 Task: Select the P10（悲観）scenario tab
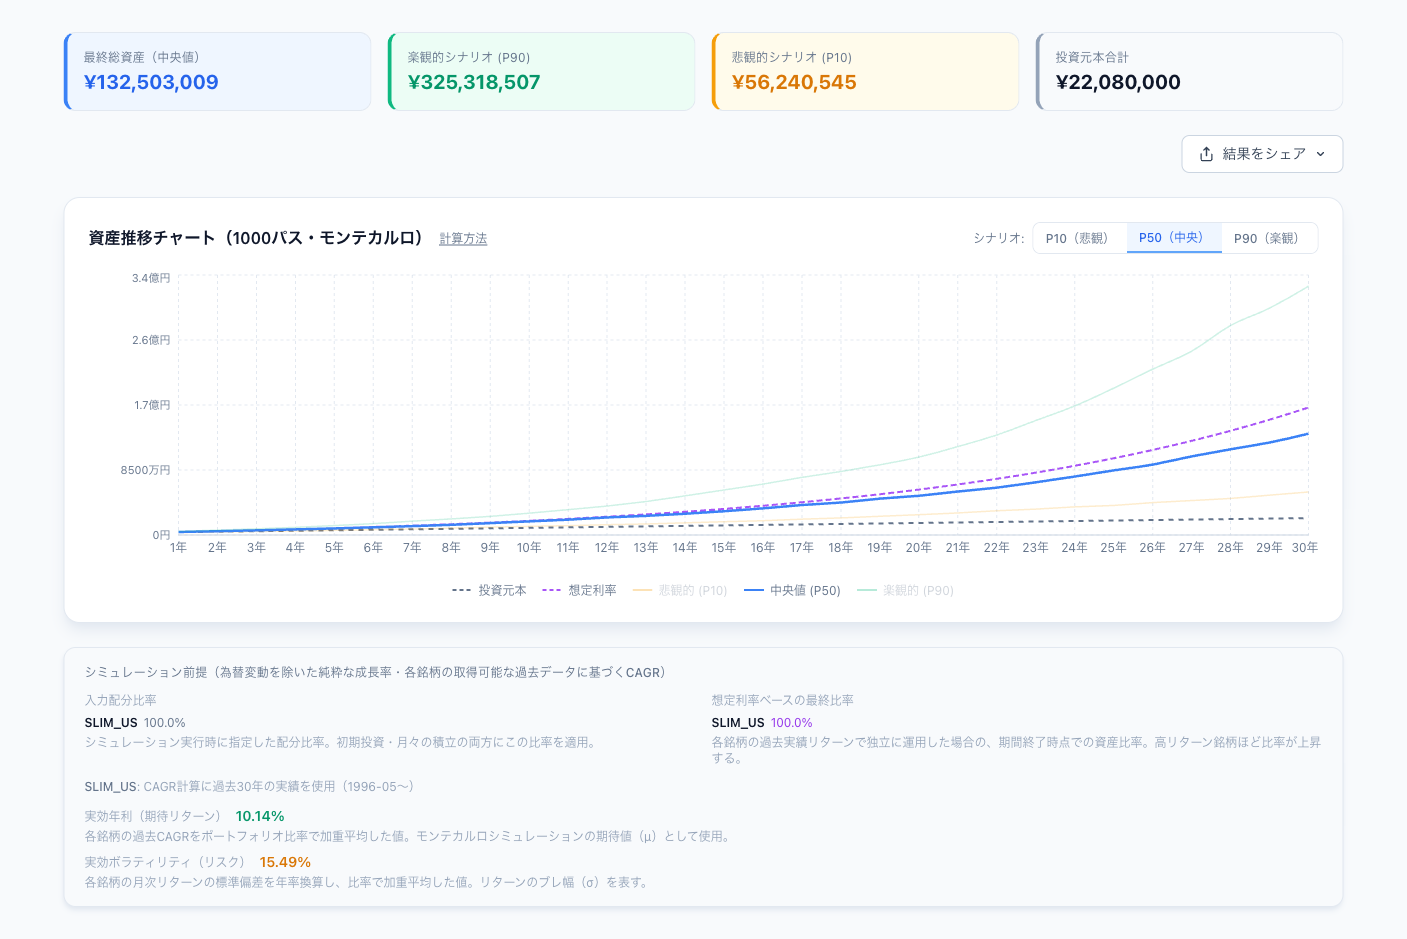click(1079, 238)
